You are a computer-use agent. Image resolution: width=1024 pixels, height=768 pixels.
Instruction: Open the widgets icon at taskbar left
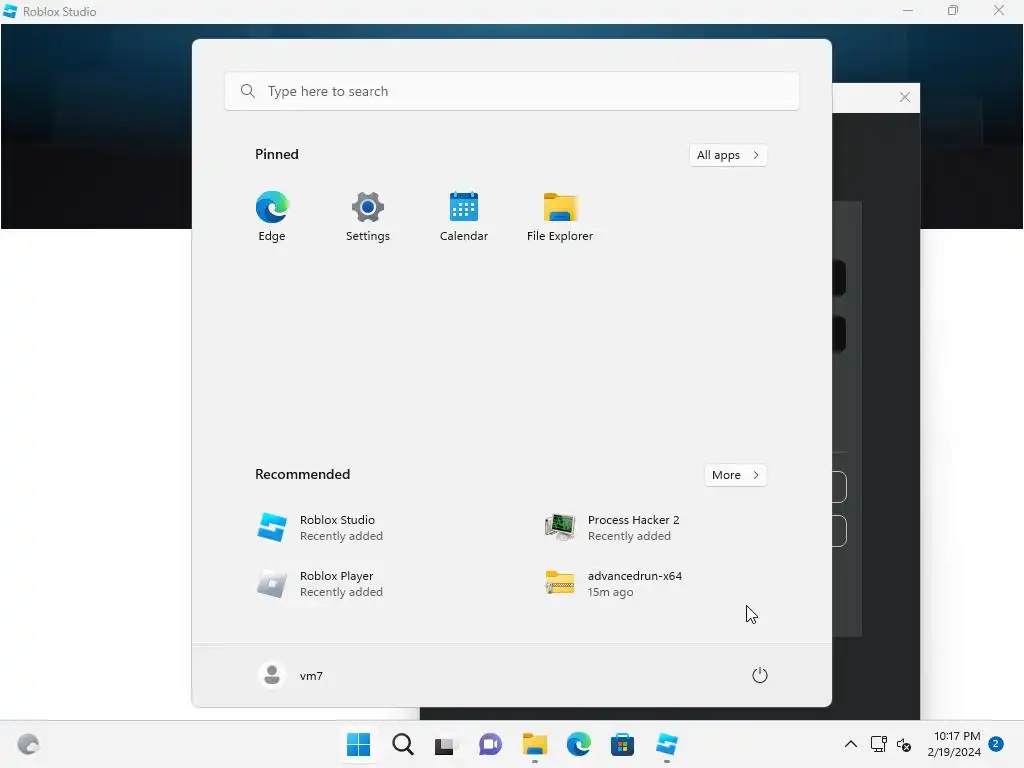point(28,744)
